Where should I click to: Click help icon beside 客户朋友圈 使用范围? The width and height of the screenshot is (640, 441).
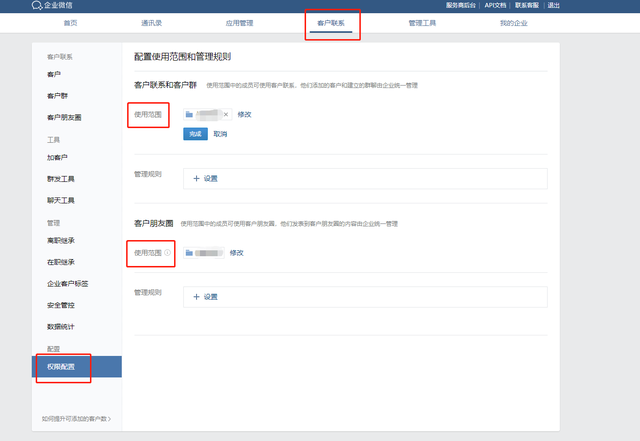167,253
